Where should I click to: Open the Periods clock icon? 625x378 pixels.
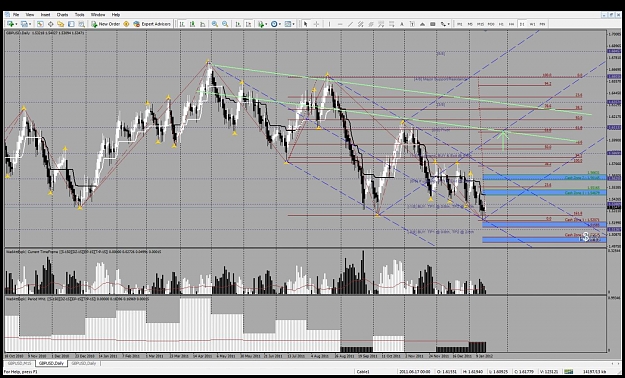(274, 24)
